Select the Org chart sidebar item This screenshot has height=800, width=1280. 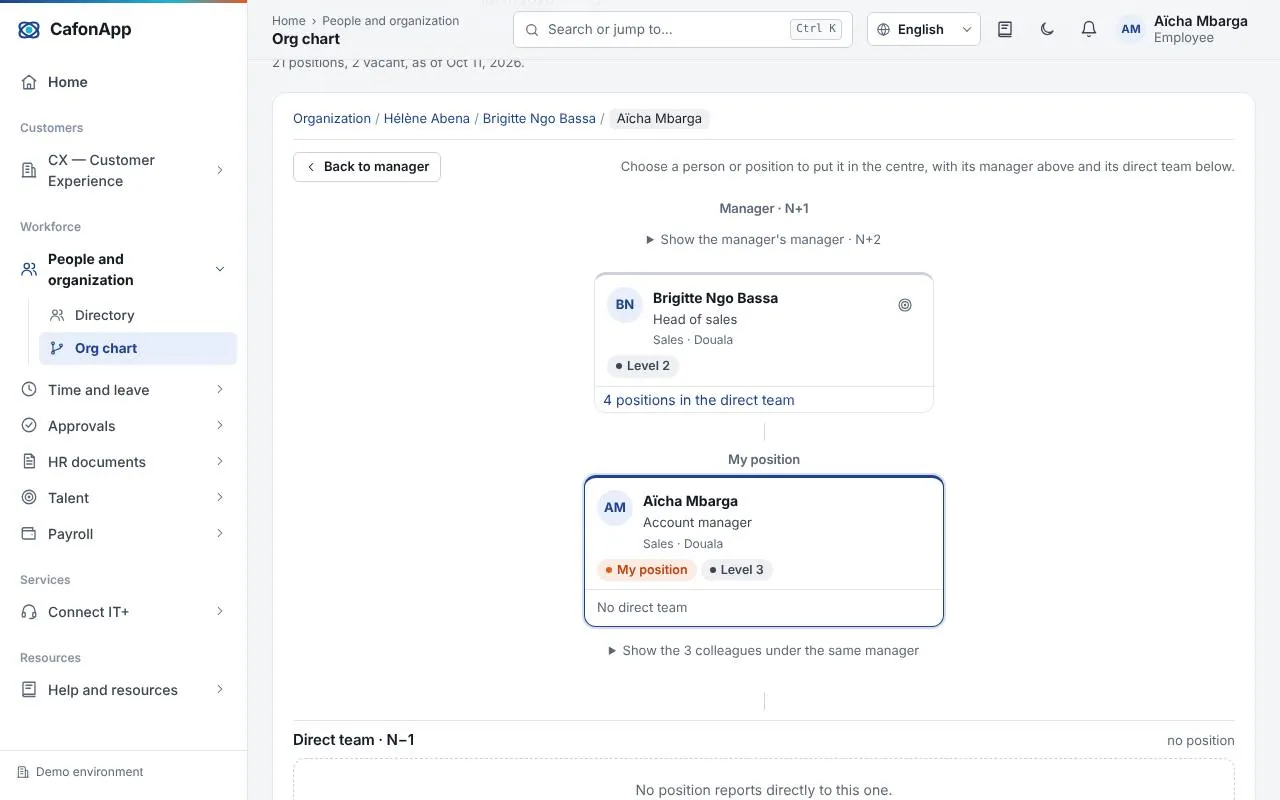[137, 348]
